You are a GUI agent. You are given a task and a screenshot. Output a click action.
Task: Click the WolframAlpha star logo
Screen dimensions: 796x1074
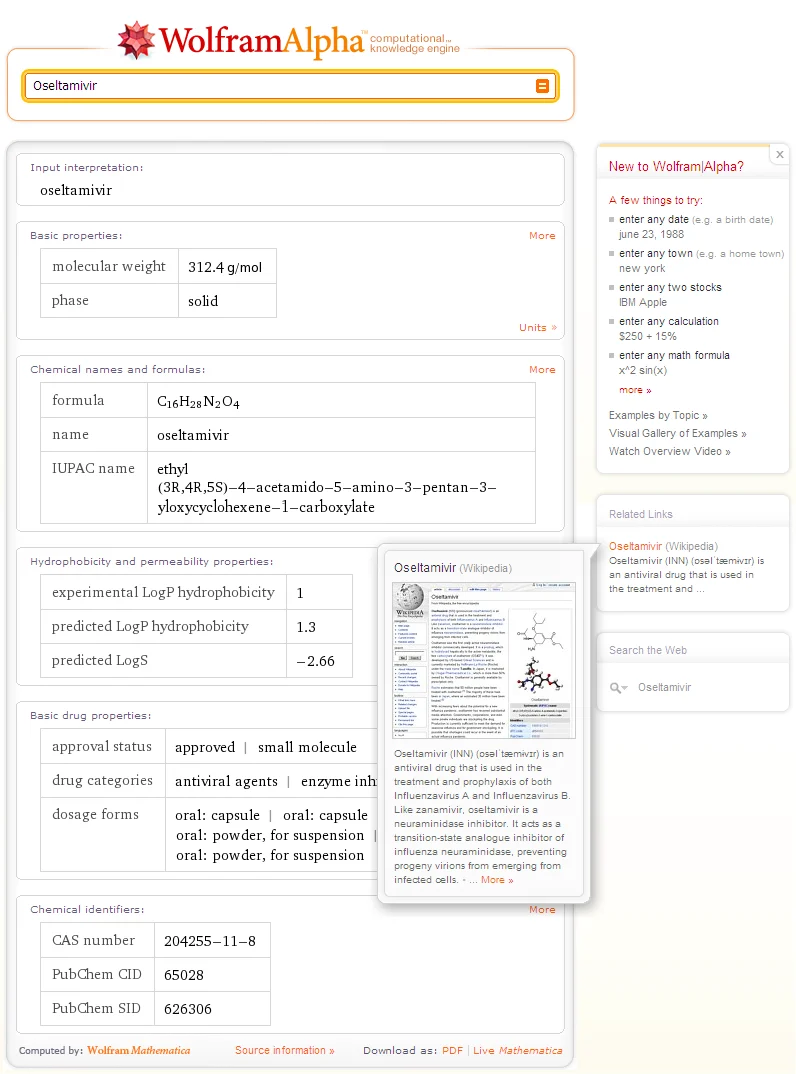coord(136,40)
